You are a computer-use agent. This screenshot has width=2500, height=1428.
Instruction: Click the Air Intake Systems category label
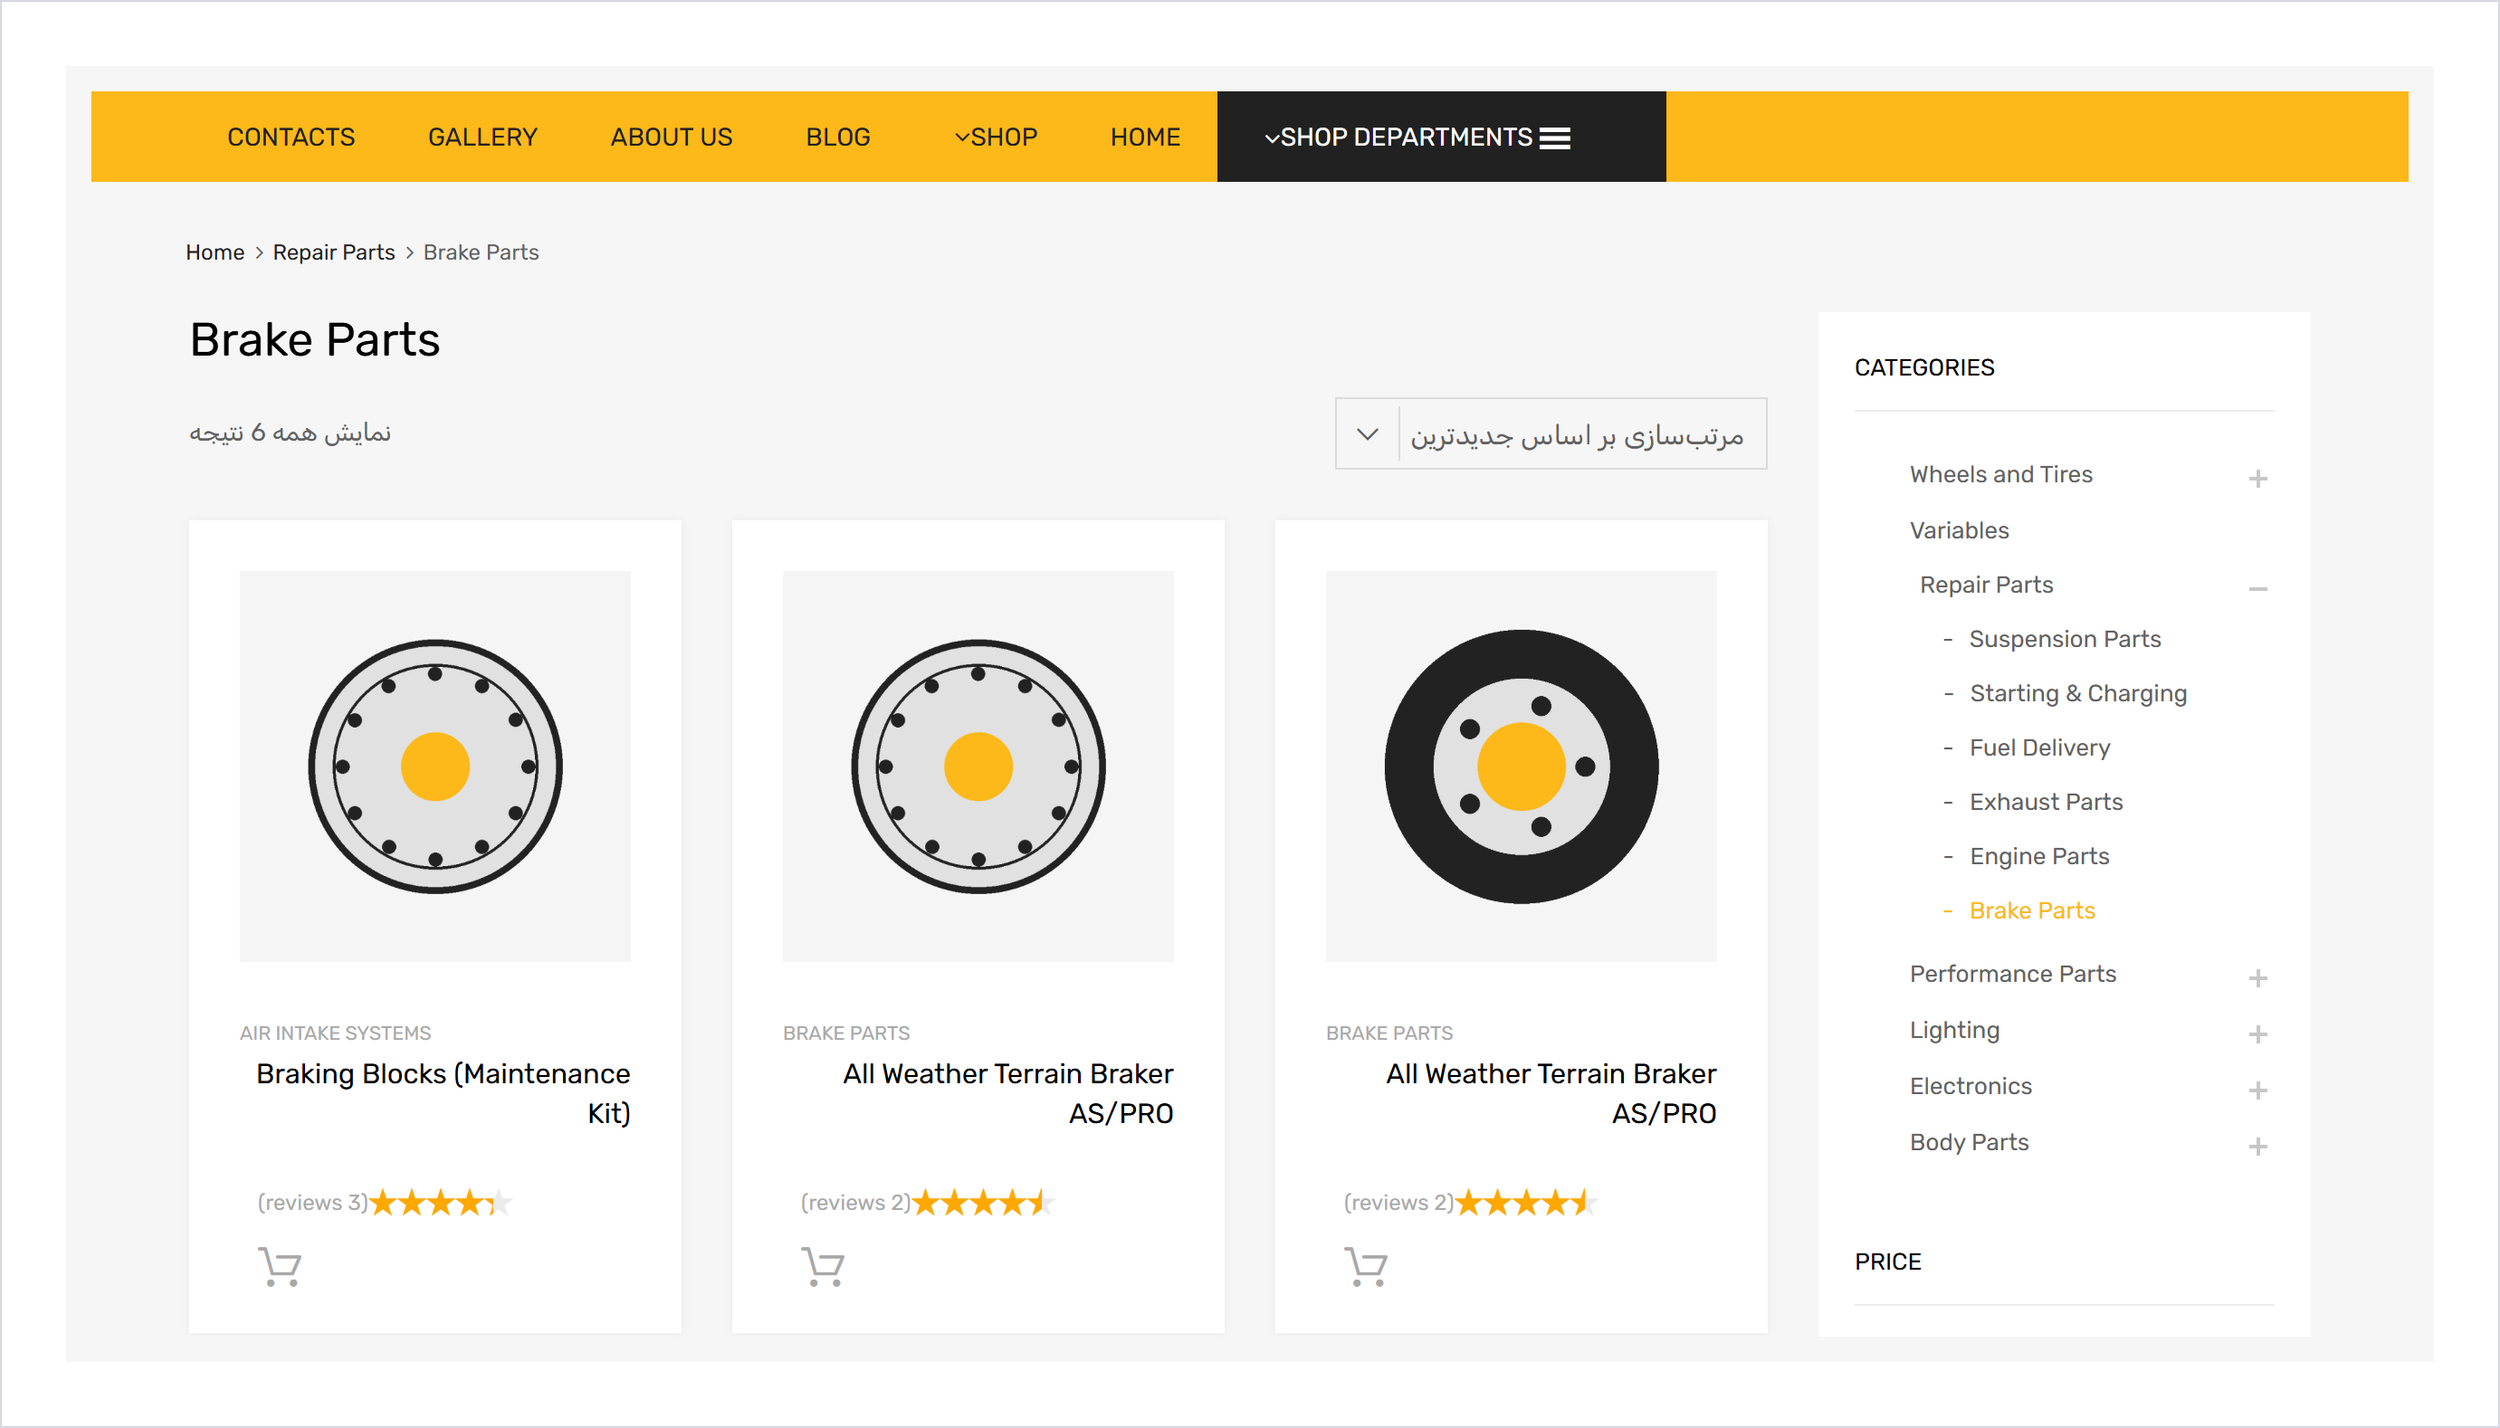pos(335,1033)
